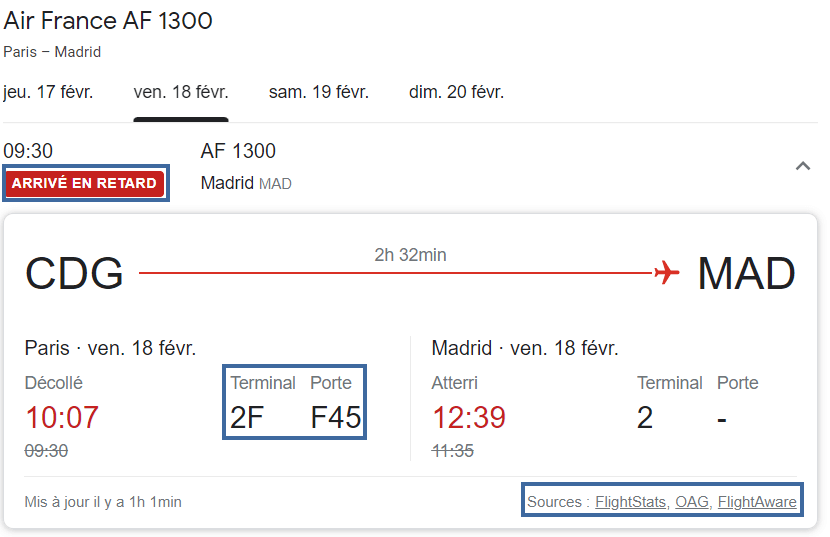
Task: Click the Mis à jour update text
Action: [103, 502]
